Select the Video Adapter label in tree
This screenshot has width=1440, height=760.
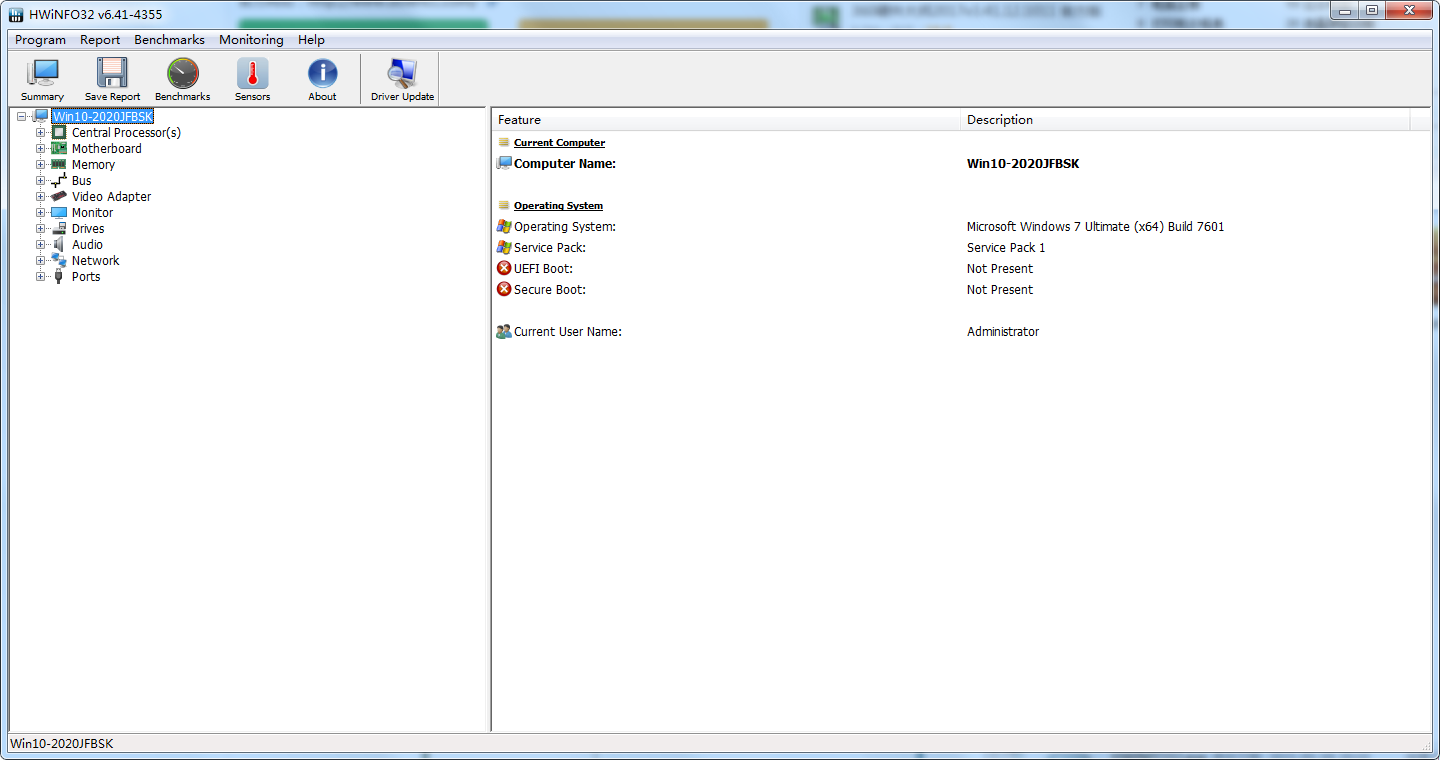pyautogui.click(x=111, y=196)
